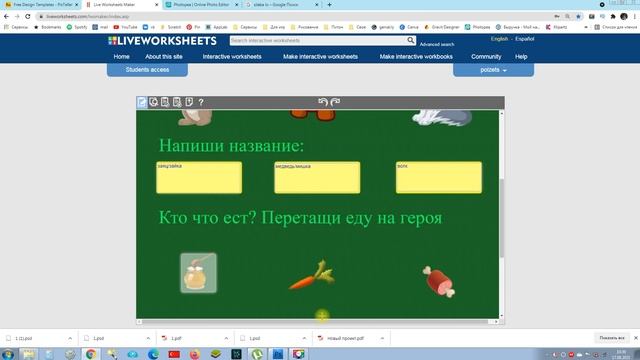Click the Liveworksheets logo
This screenshot has width=640, height=360.
pos(162,41)
